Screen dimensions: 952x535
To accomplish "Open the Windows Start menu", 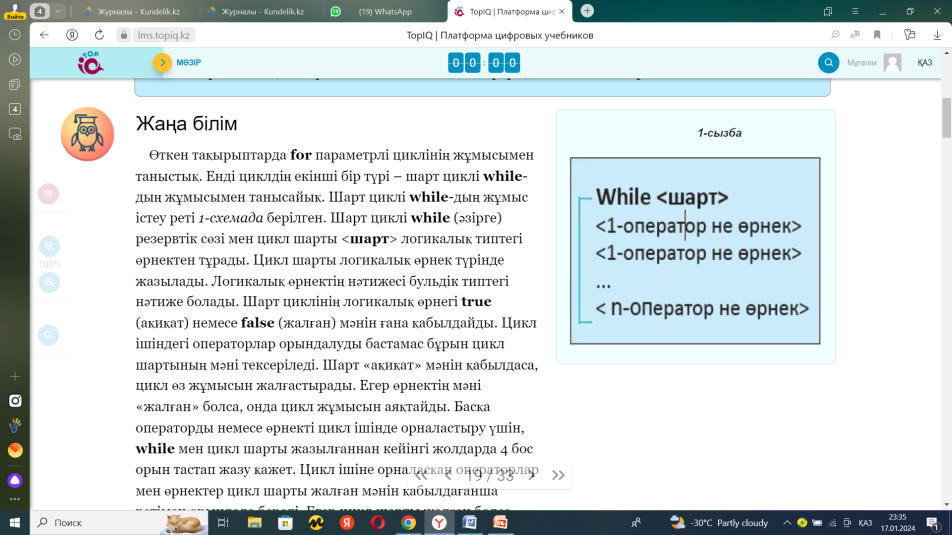I will pyautogui.click(x=15, y=522).
